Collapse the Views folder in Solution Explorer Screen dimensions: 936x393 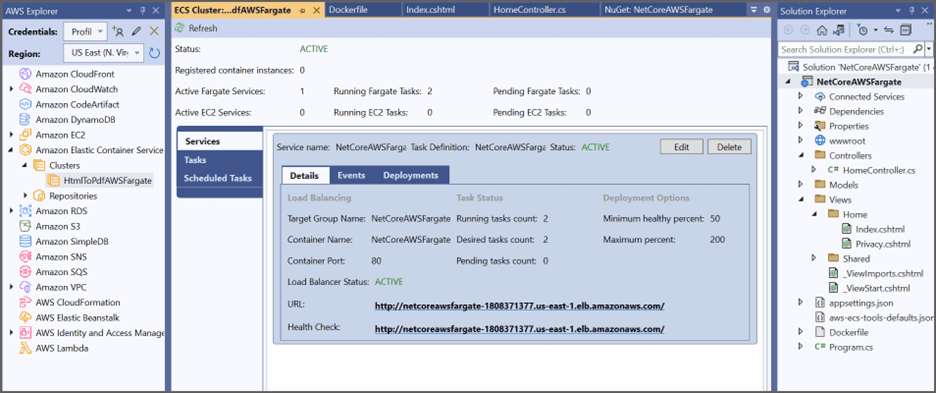[x=802, y=199]
